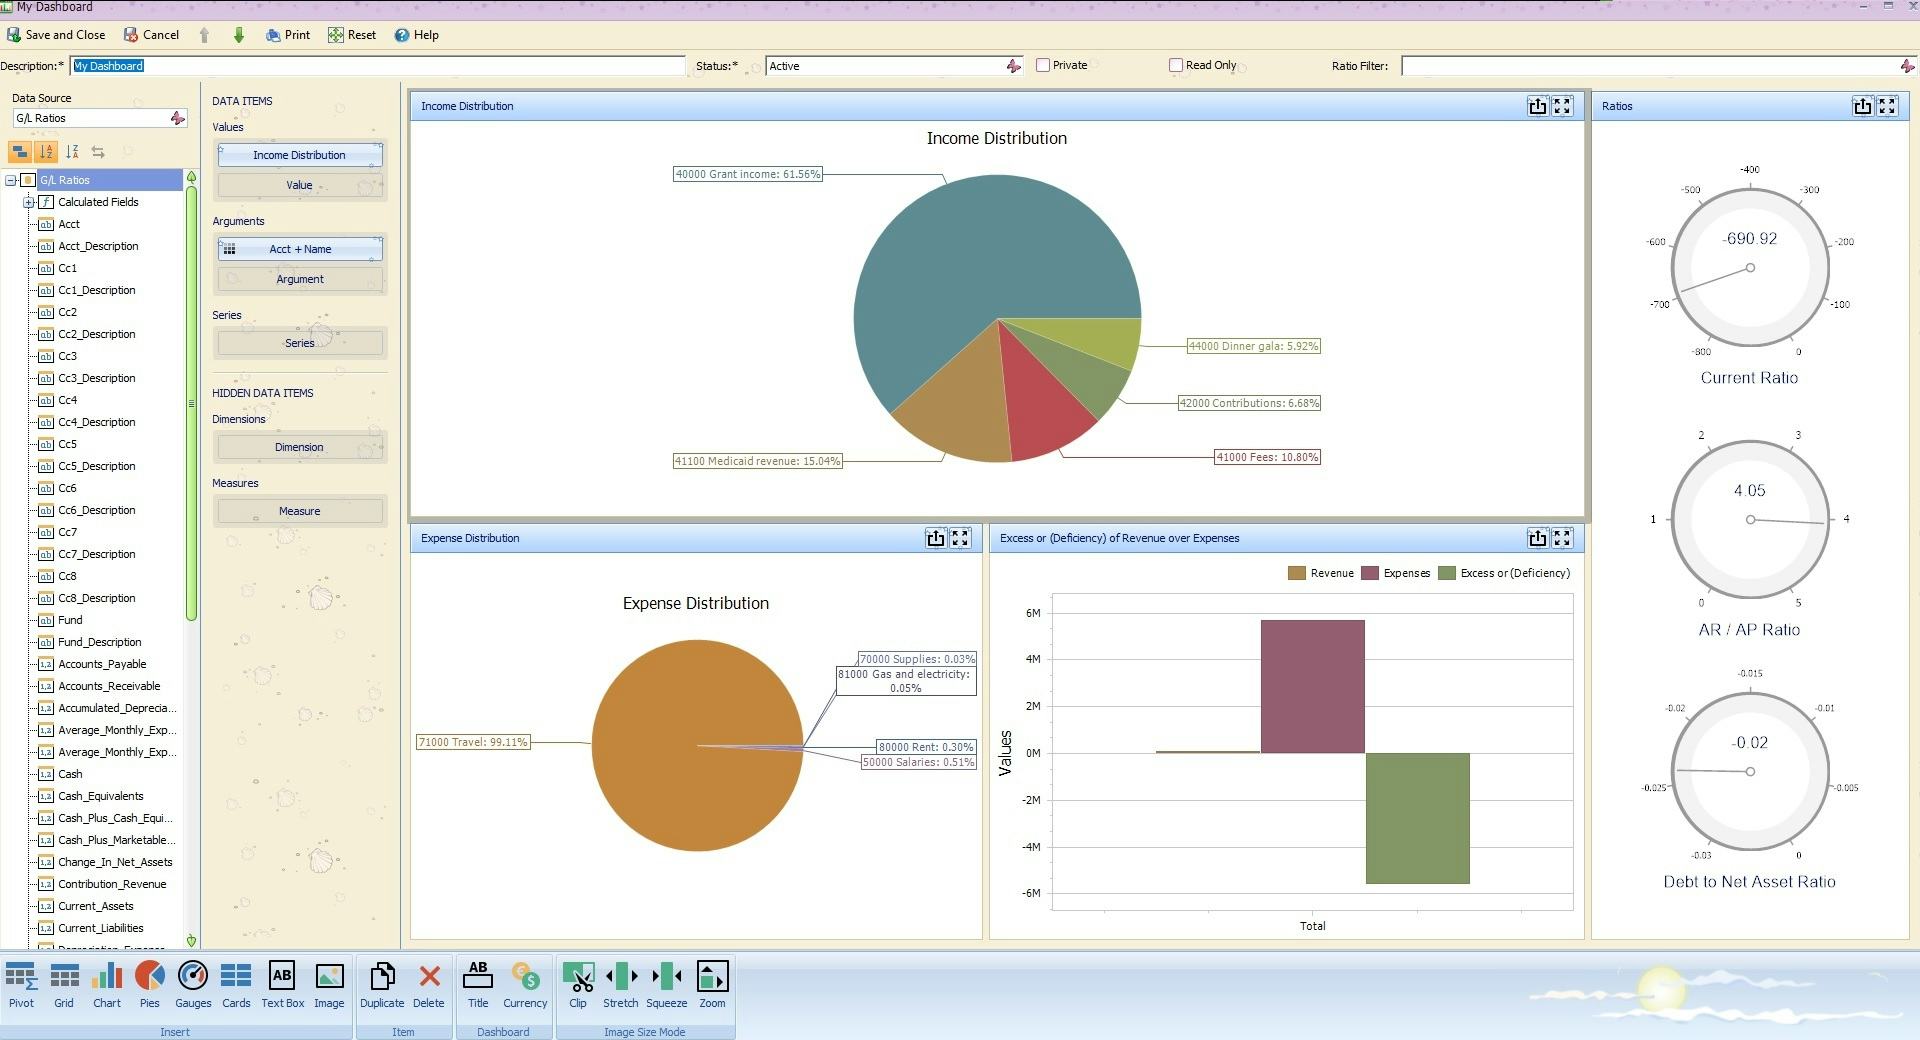Choose Clip image size mode
This screenshot has width=1920, height=1040.
578,985
